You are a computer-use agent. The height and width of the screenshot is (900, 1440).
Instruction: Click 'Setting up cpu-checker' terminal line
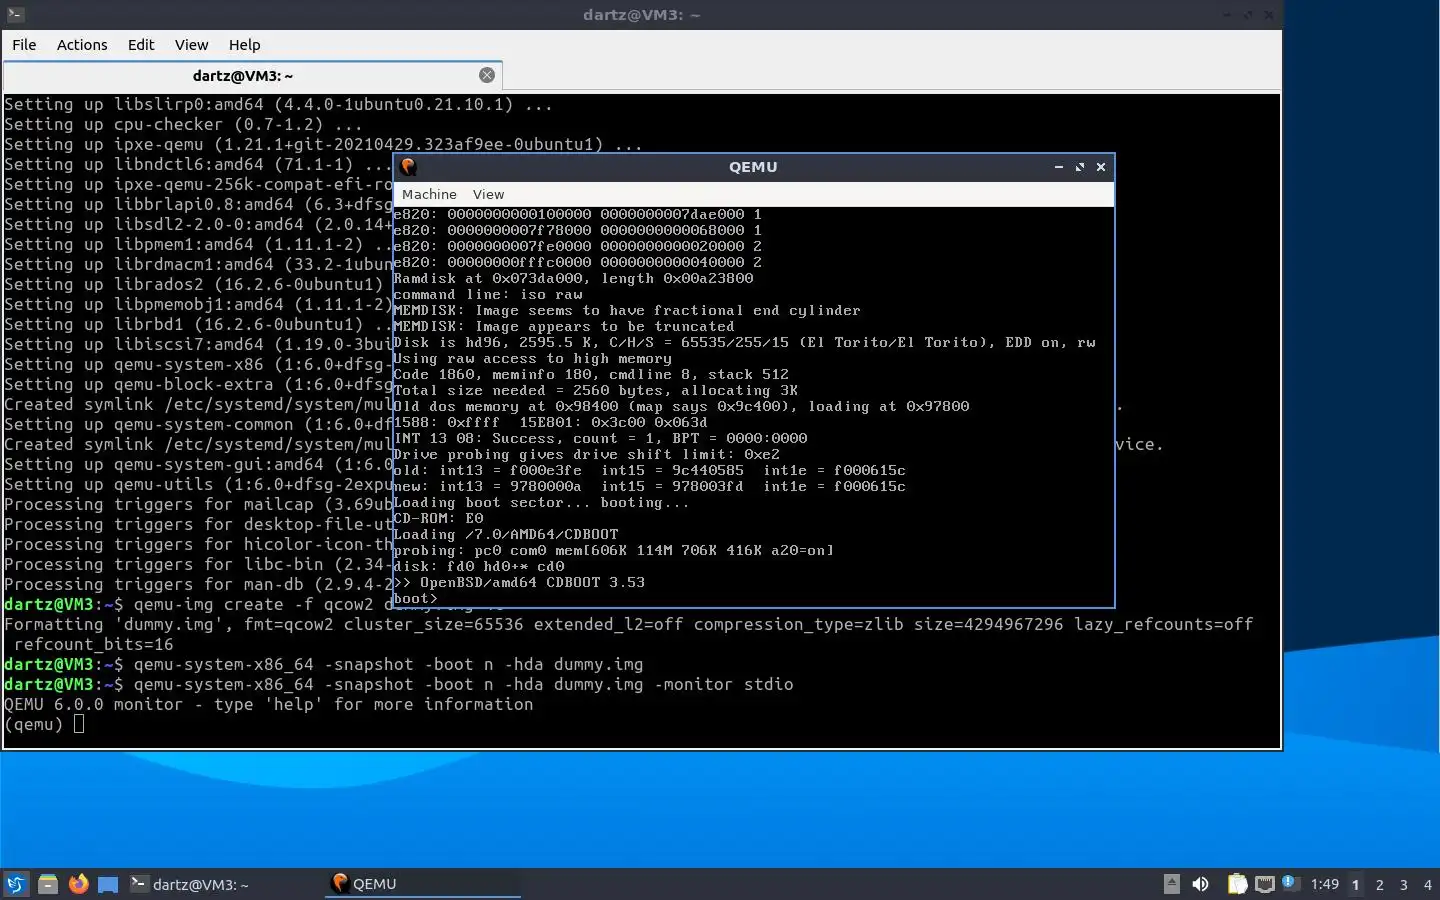pos(183,124)
